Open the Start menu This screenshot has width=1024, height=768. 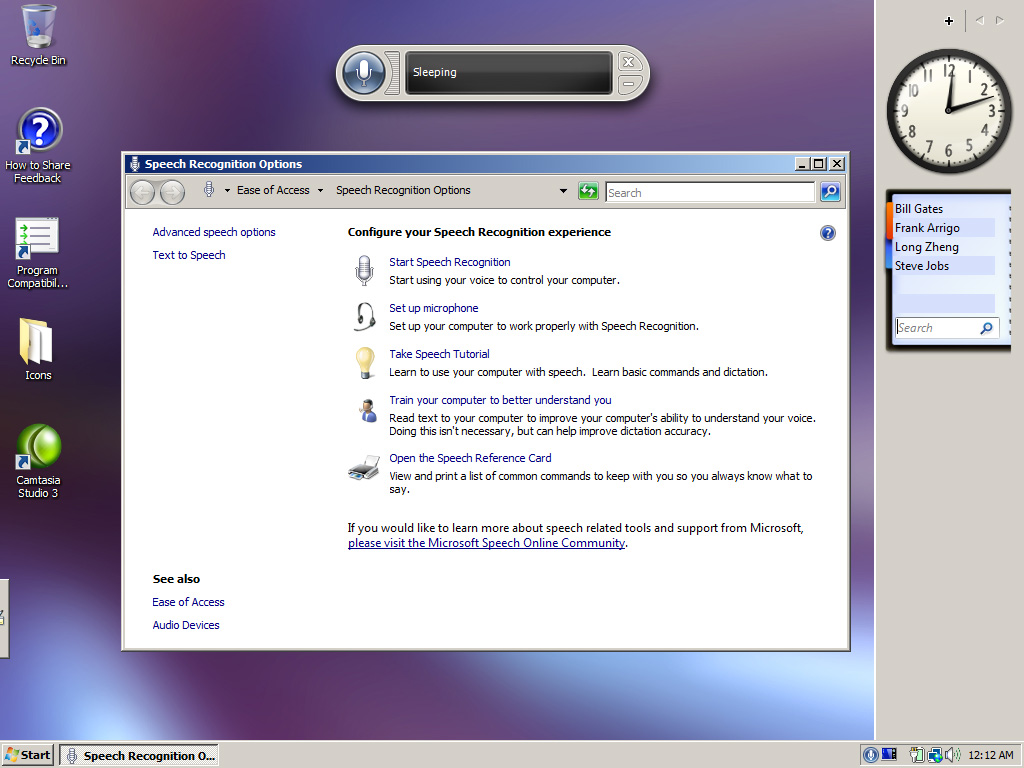point(27,755)
